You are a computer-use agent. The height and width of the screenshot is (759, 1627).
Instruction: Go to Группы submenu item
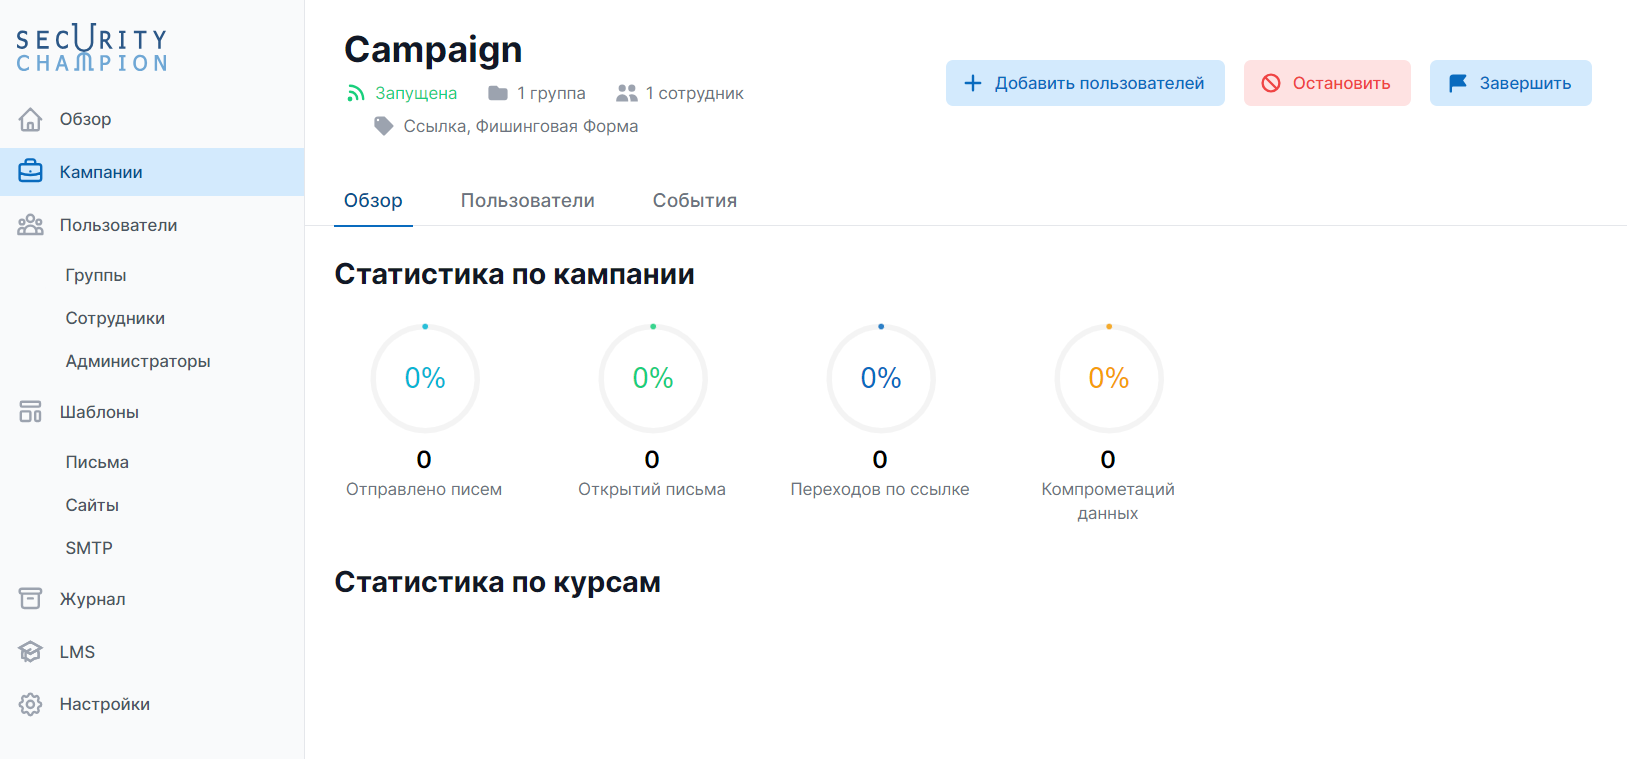(96, 275)
